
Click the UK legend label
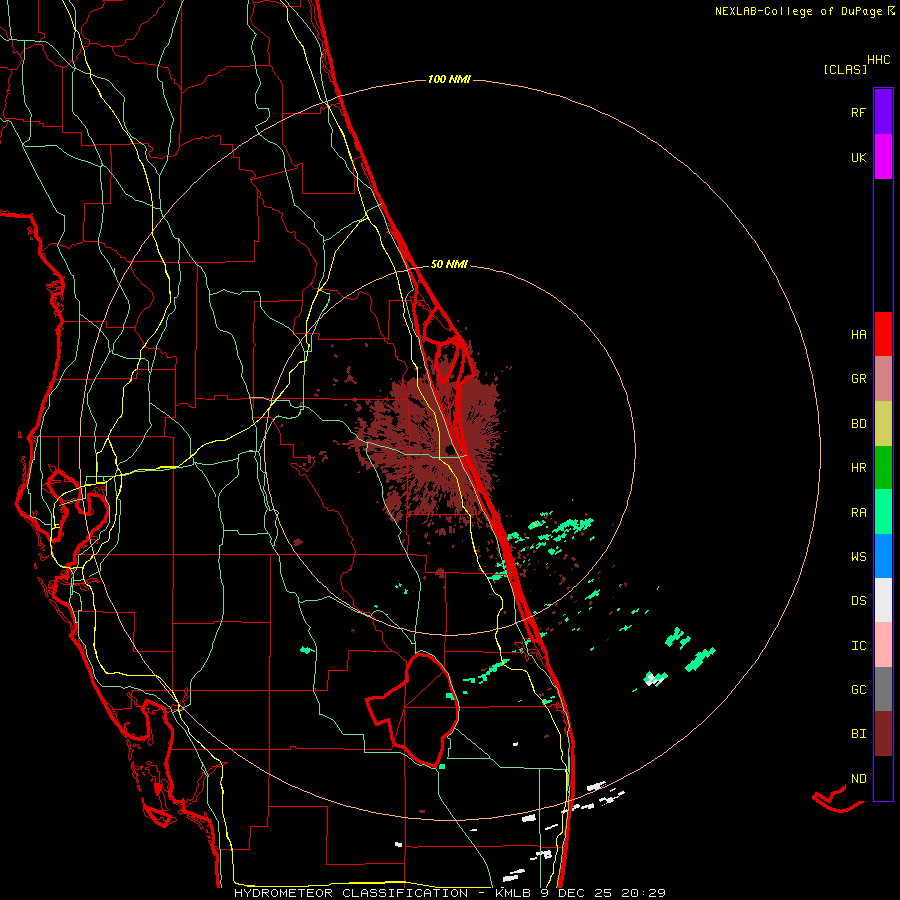click(858, 157)
